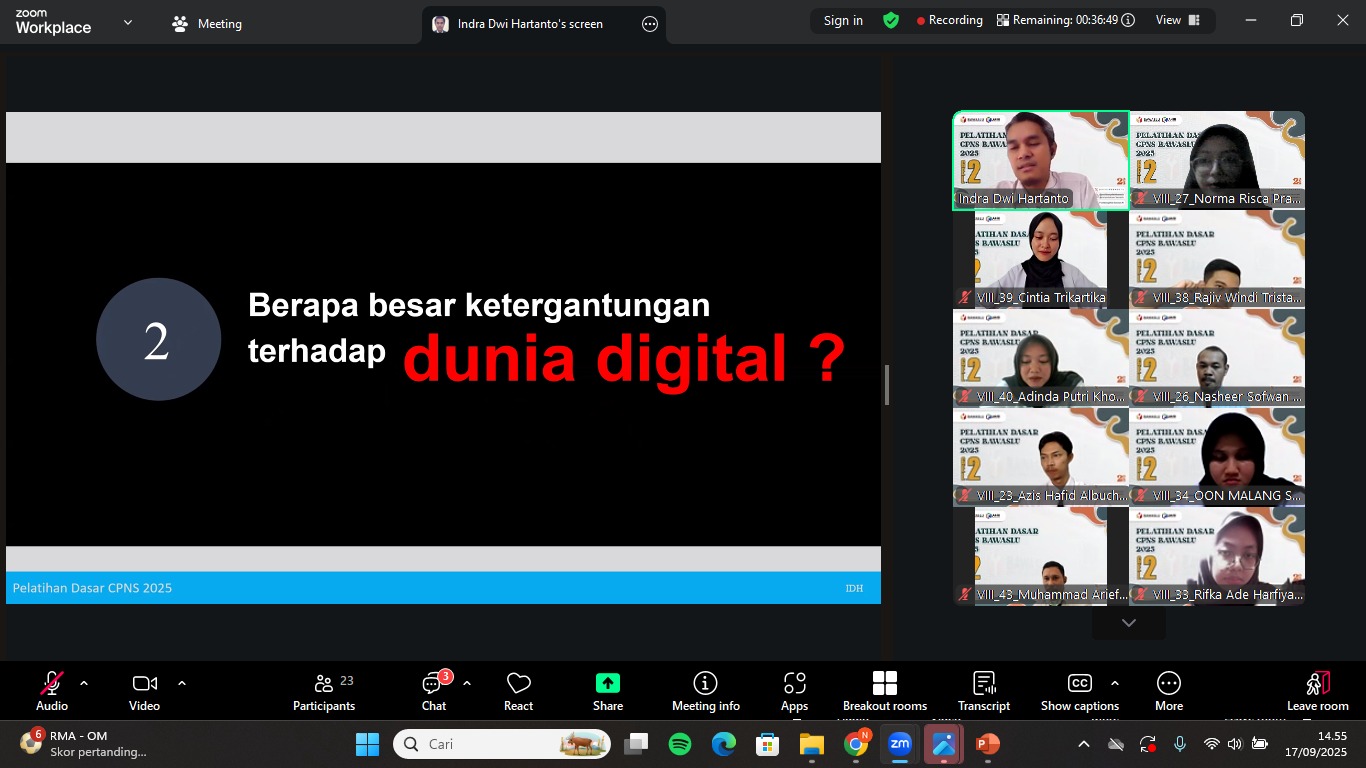Image resolution: width=1366 pixels, height=768 pixels.
Task: Open the Chat panel
Action: pos(433,690)
